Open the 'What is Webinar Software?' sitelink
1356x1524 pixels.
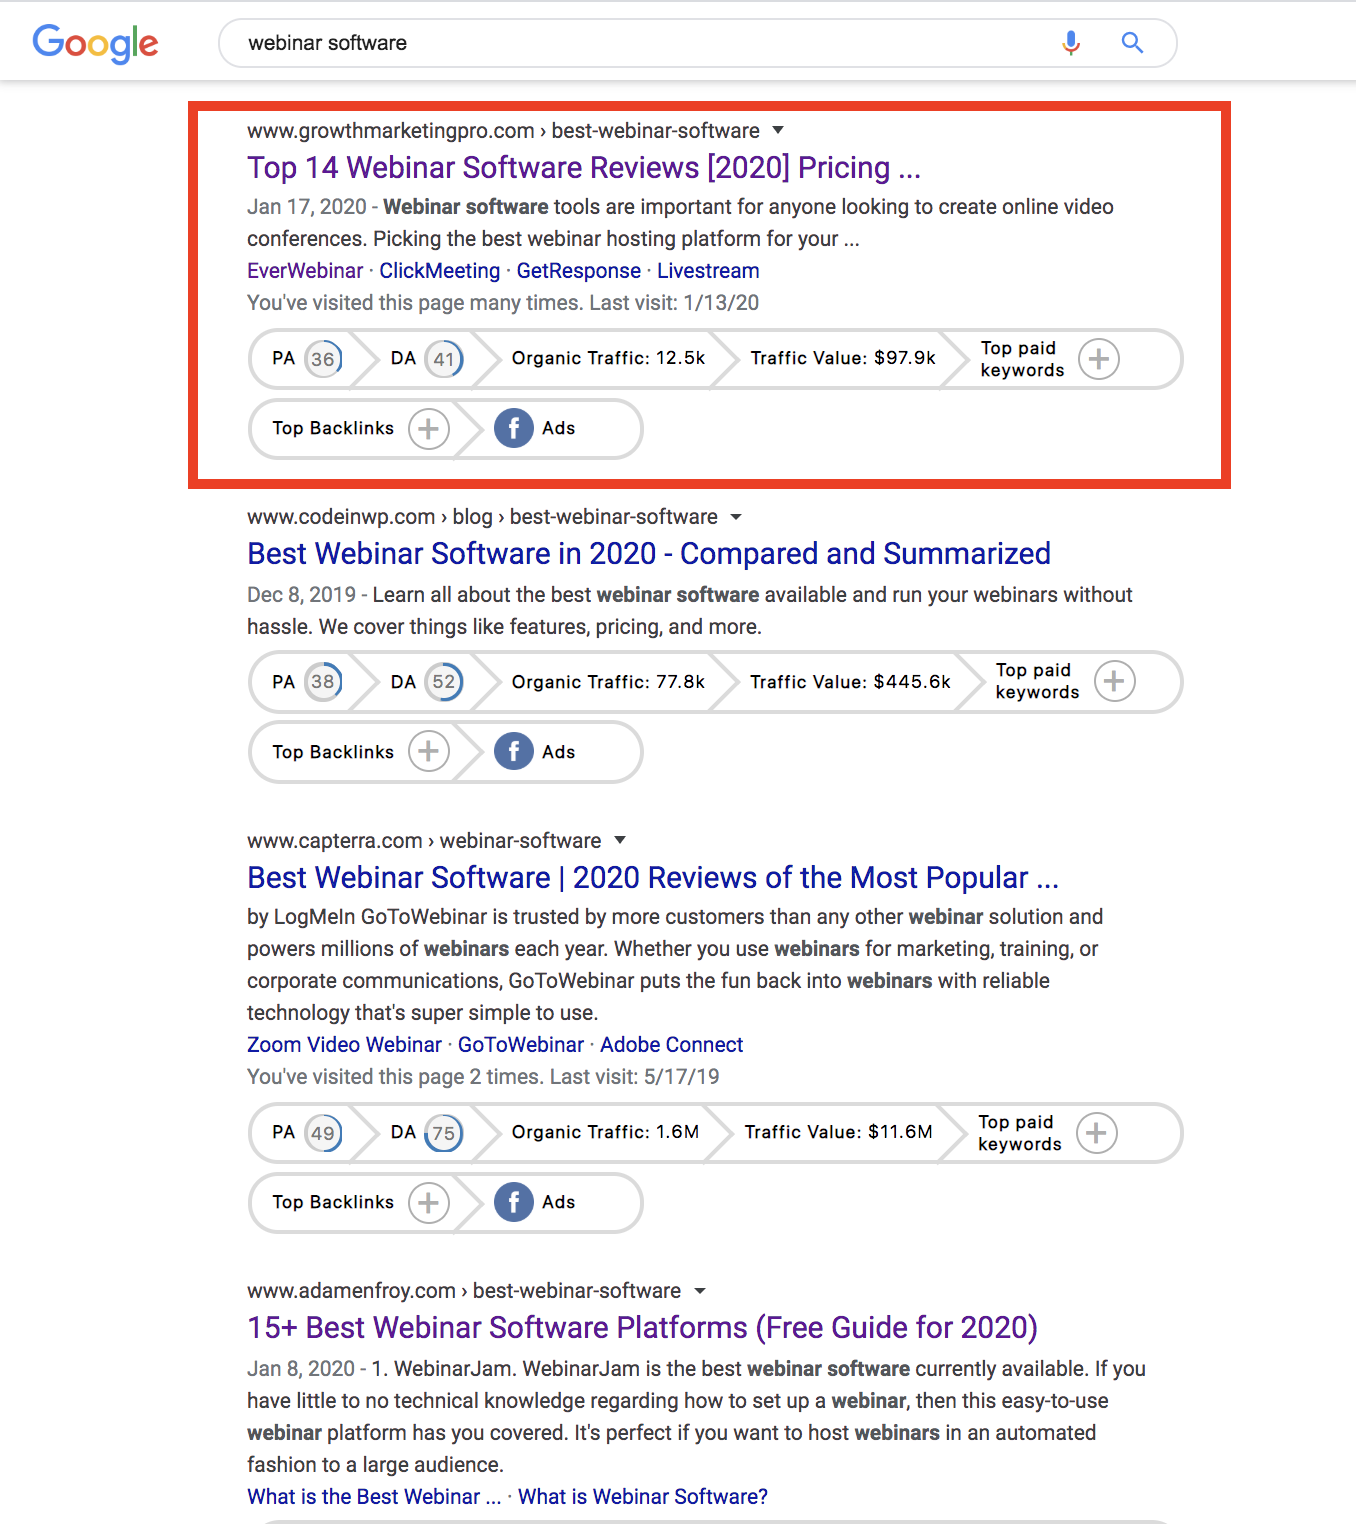pos(643,1497)
